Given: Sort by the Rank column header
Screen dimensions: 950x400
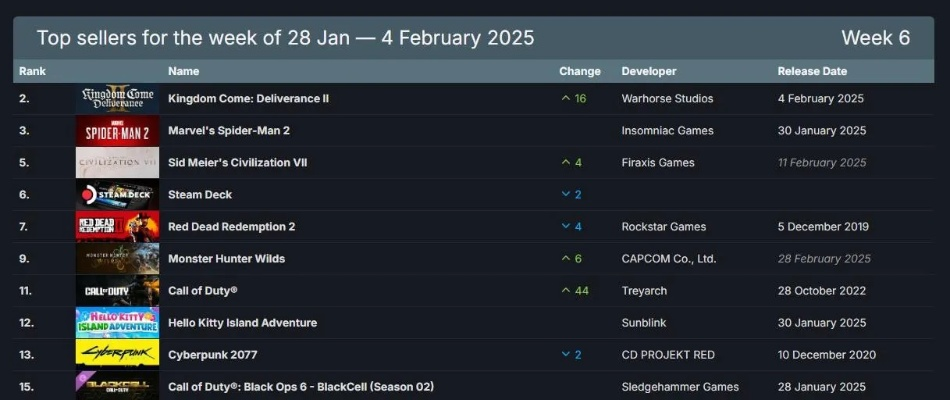Looking at the screenshot, I should pyautogui.click(x=33, y=71).
